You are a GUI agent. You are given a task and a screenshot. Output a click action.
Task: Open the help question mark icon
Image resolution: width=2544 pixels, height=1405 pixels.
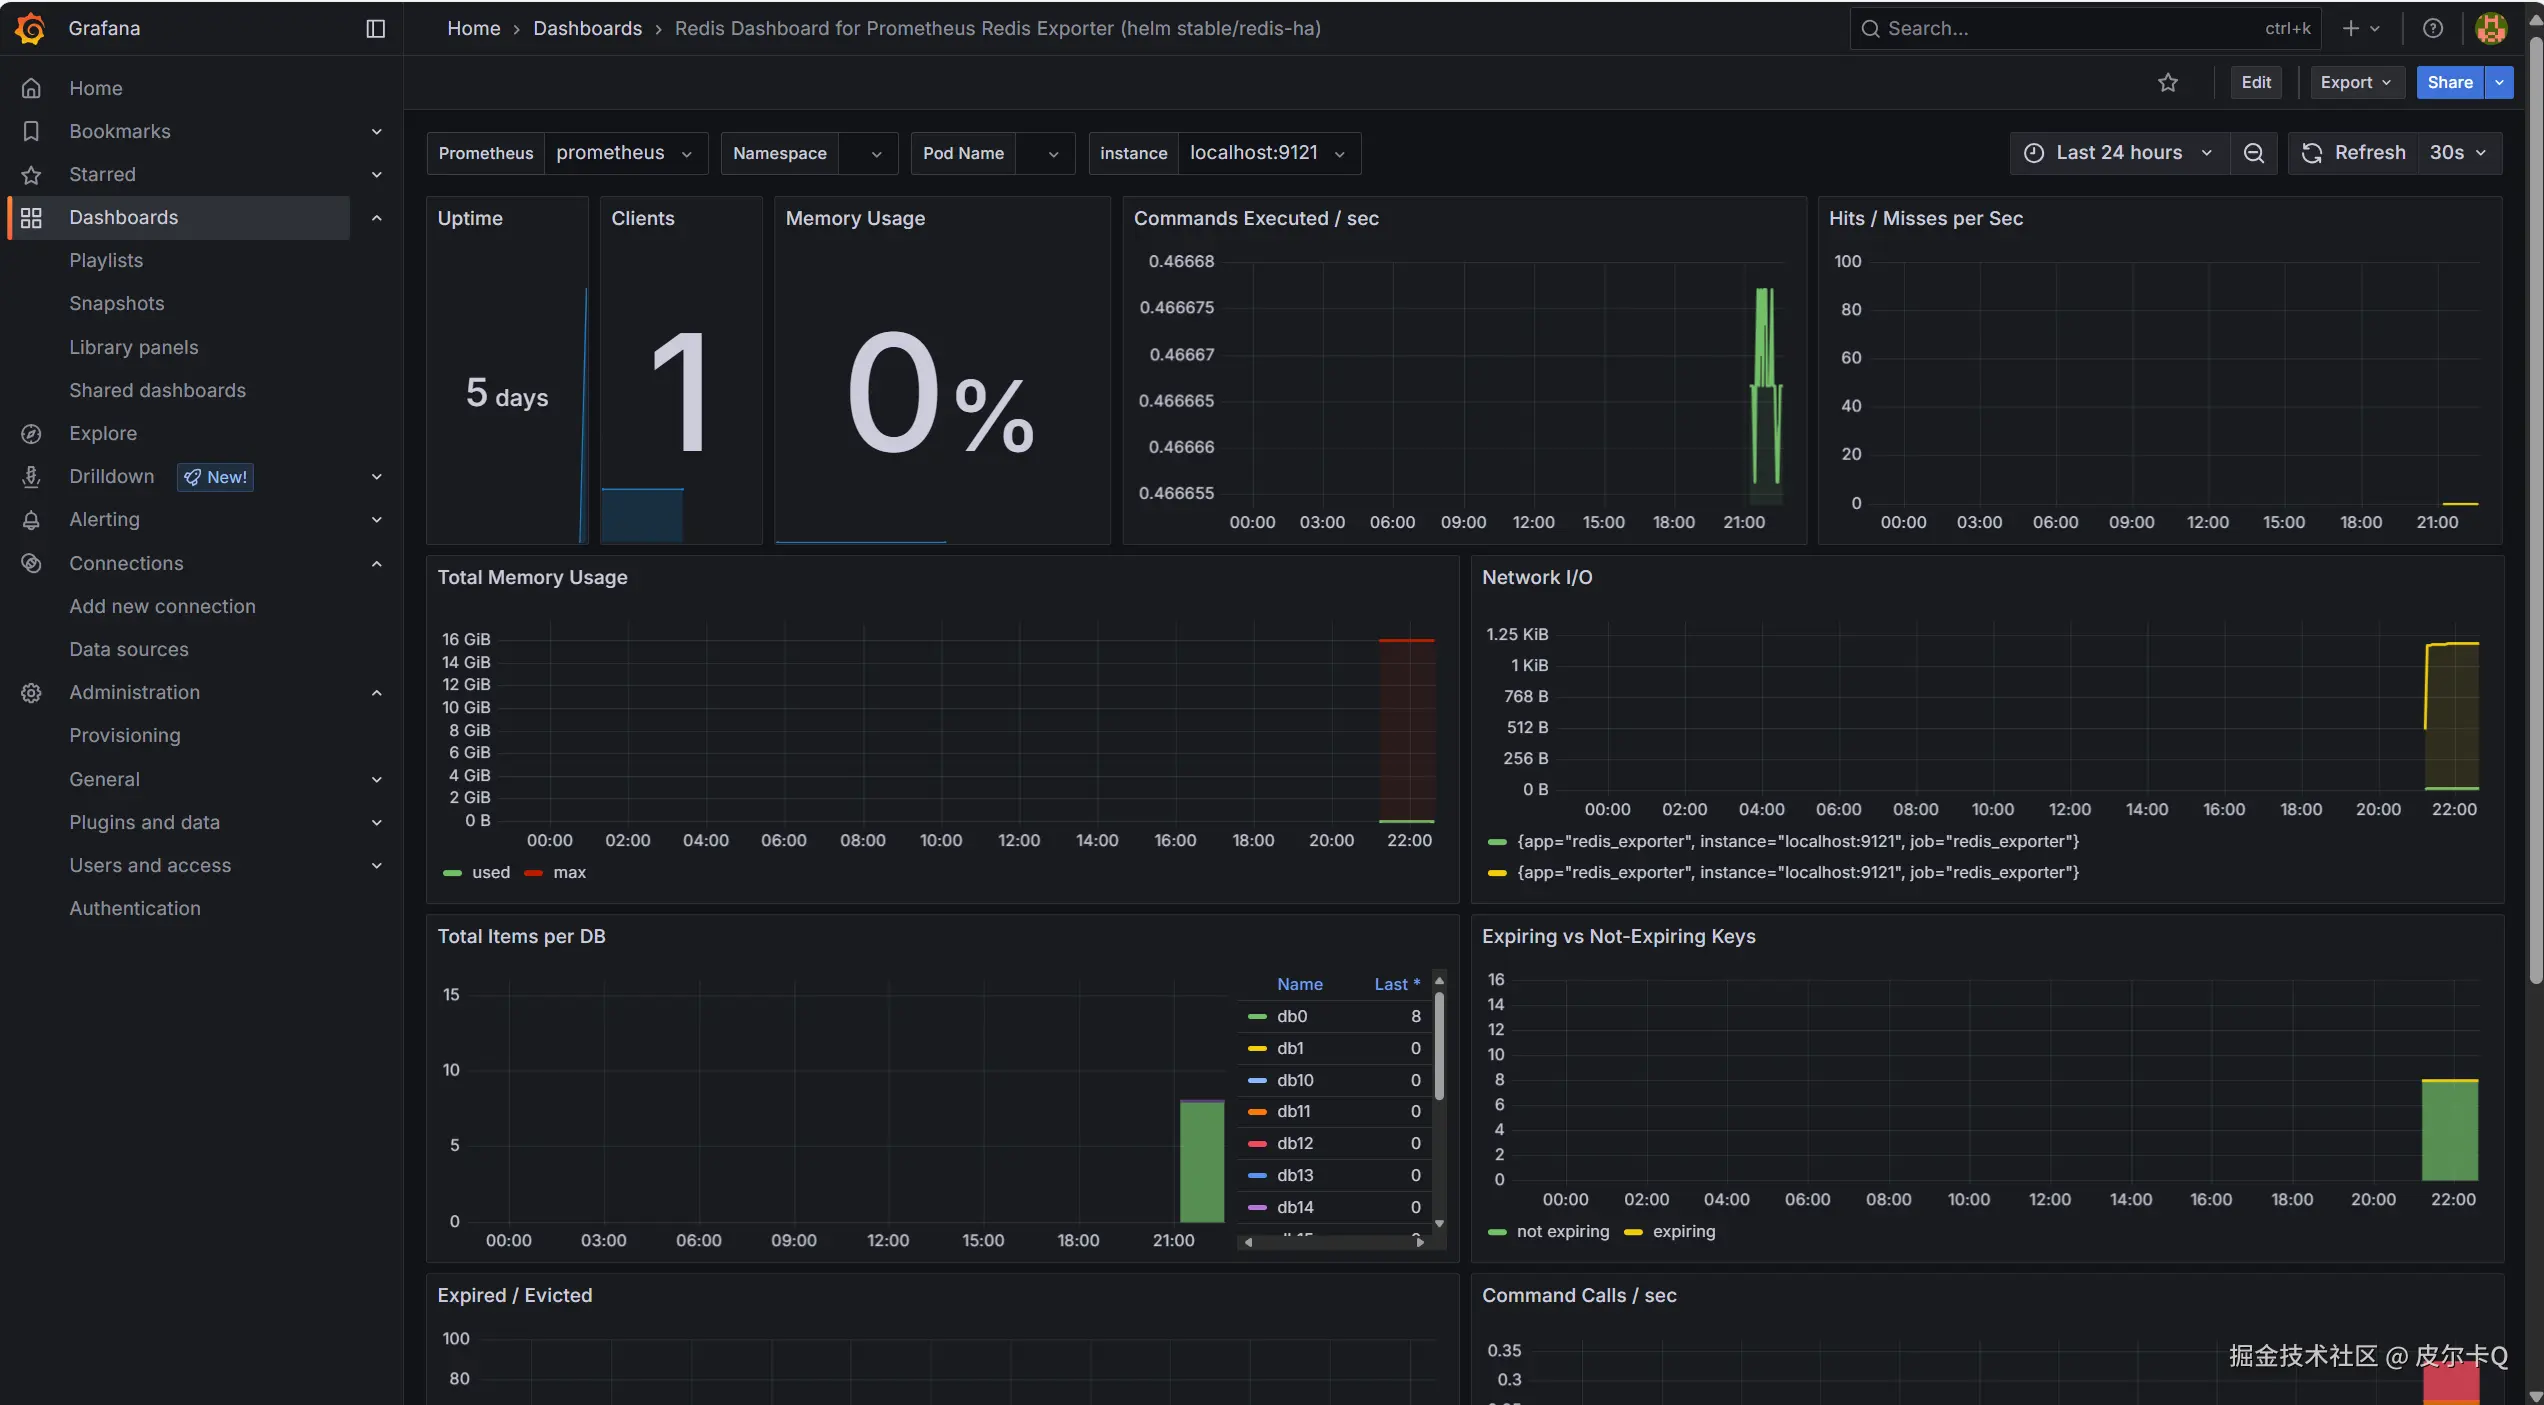[2433, 28]
